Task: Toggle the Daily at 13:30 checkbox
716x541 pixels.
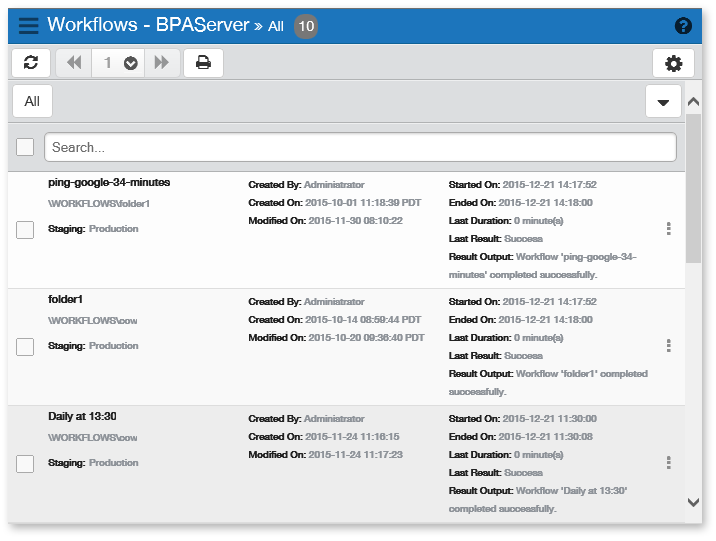Action: click(x=25, y=464)
